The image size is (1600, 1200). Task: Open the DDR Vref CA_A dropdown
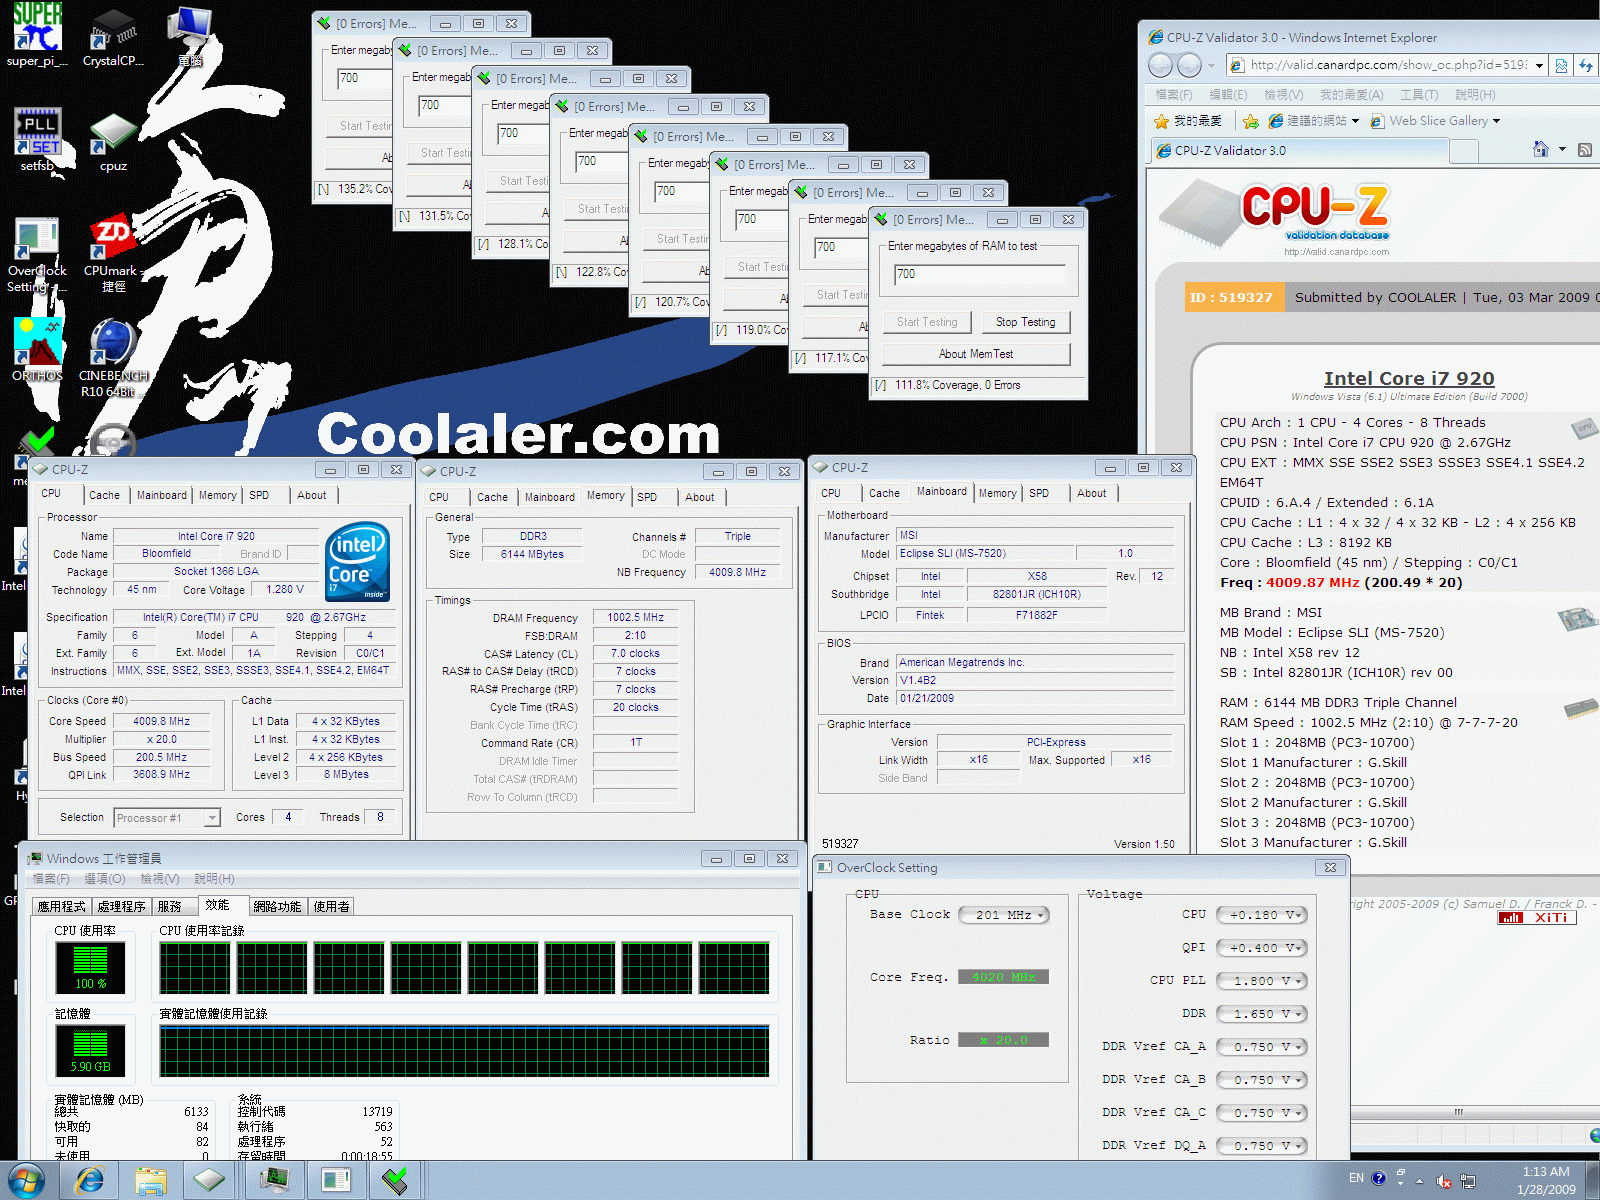click(1263, 1047)
